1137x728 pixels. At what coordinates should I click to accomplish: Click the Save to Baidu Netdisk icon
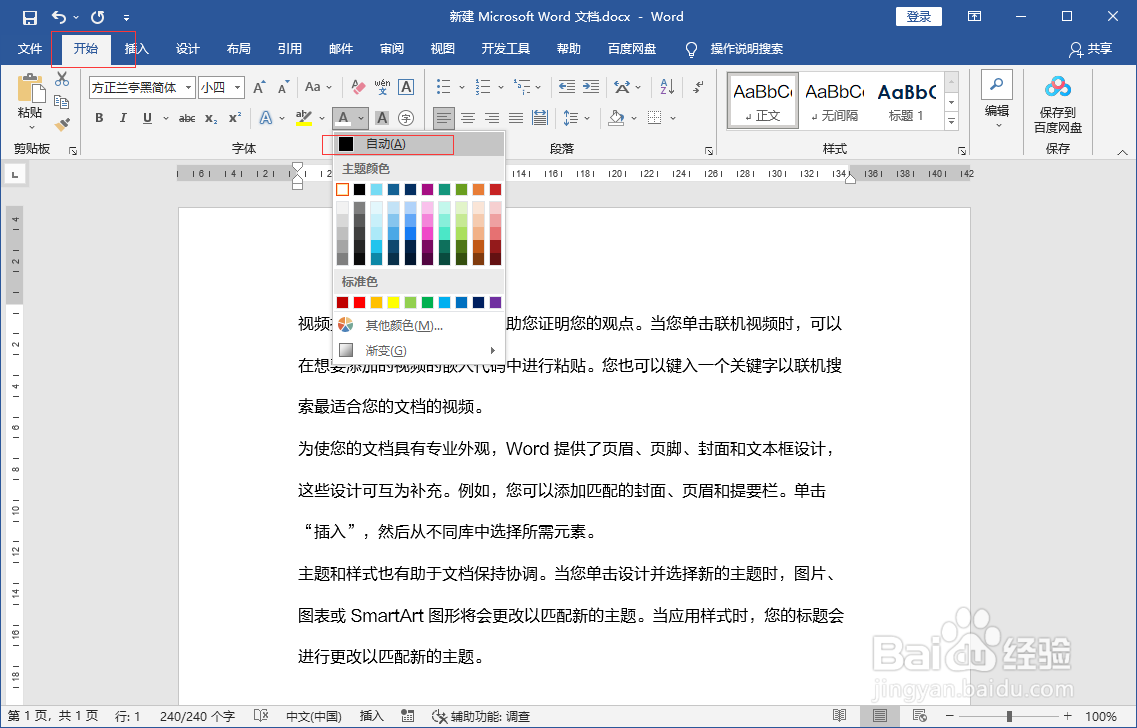1058,88
